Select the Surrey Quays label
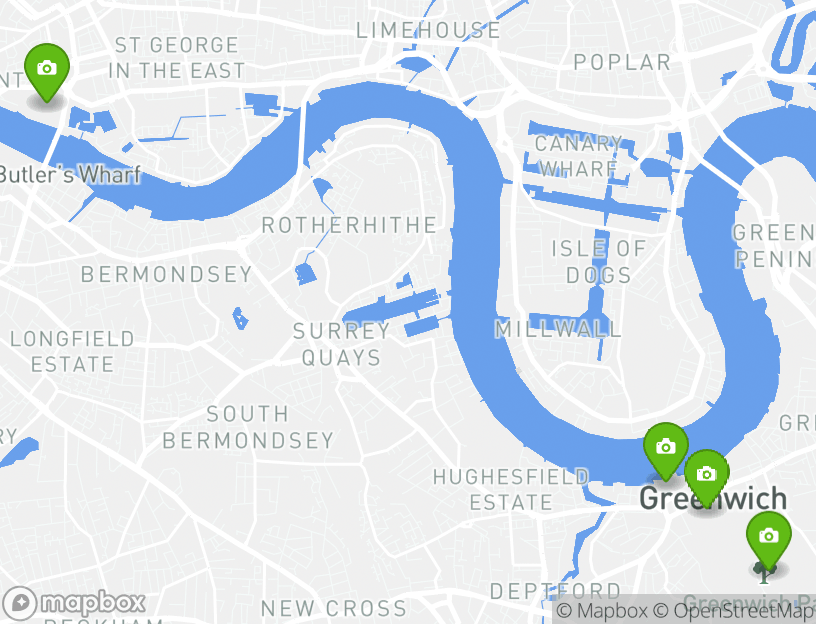This screenshot has height=624, width=816. click(341, 344)
